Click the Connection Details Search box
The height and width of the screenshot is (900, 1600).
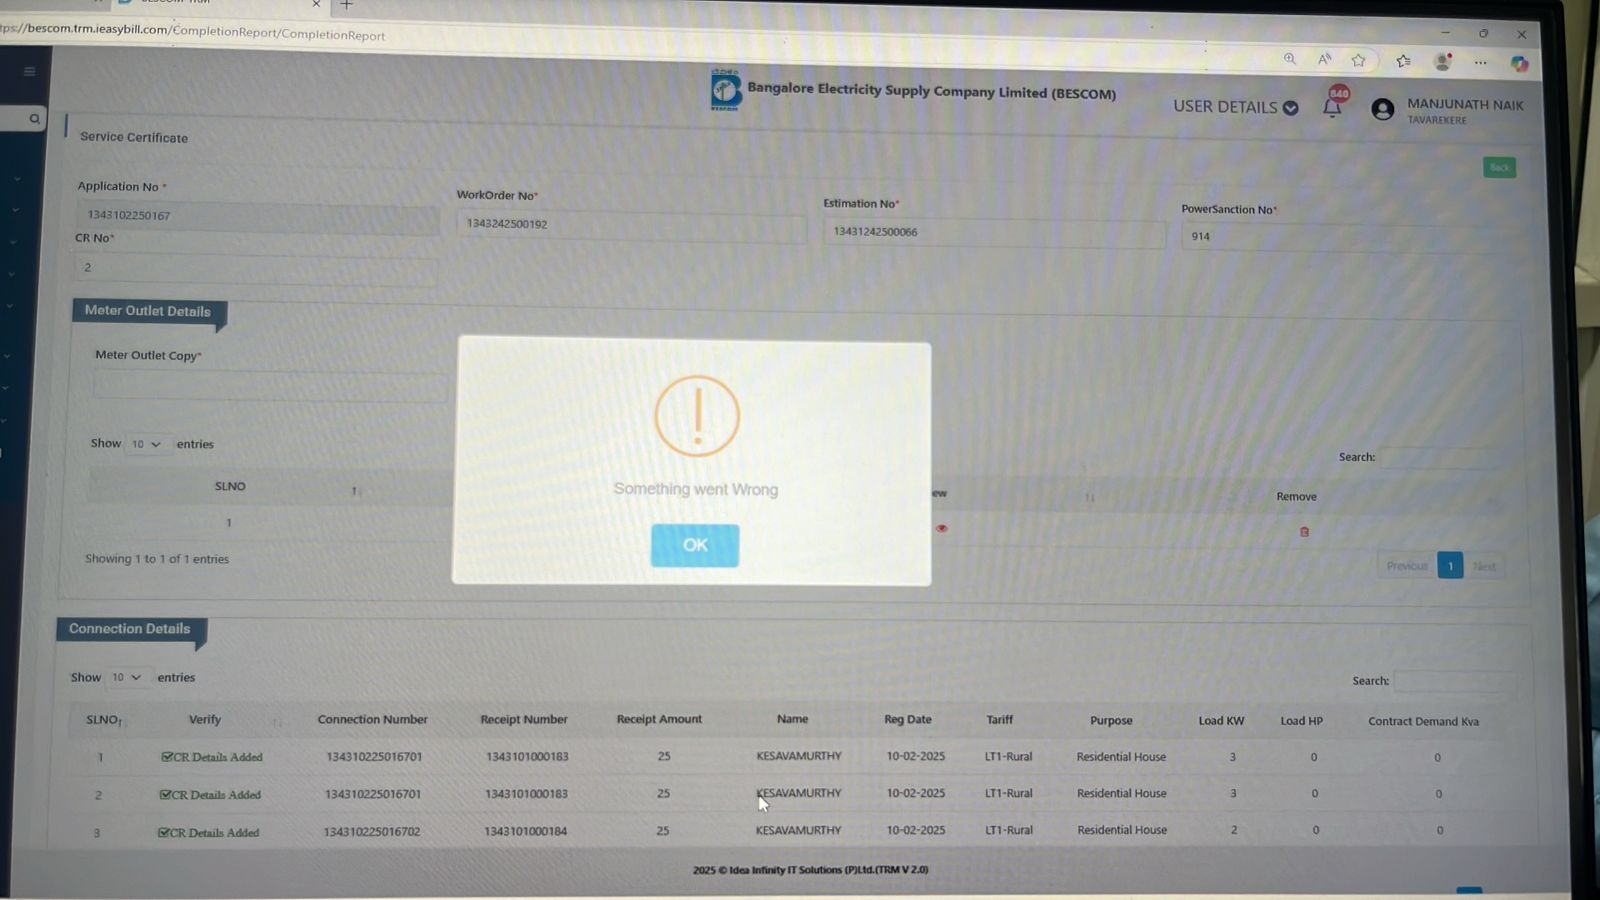pyautogui.click(x=1453, y=682)
